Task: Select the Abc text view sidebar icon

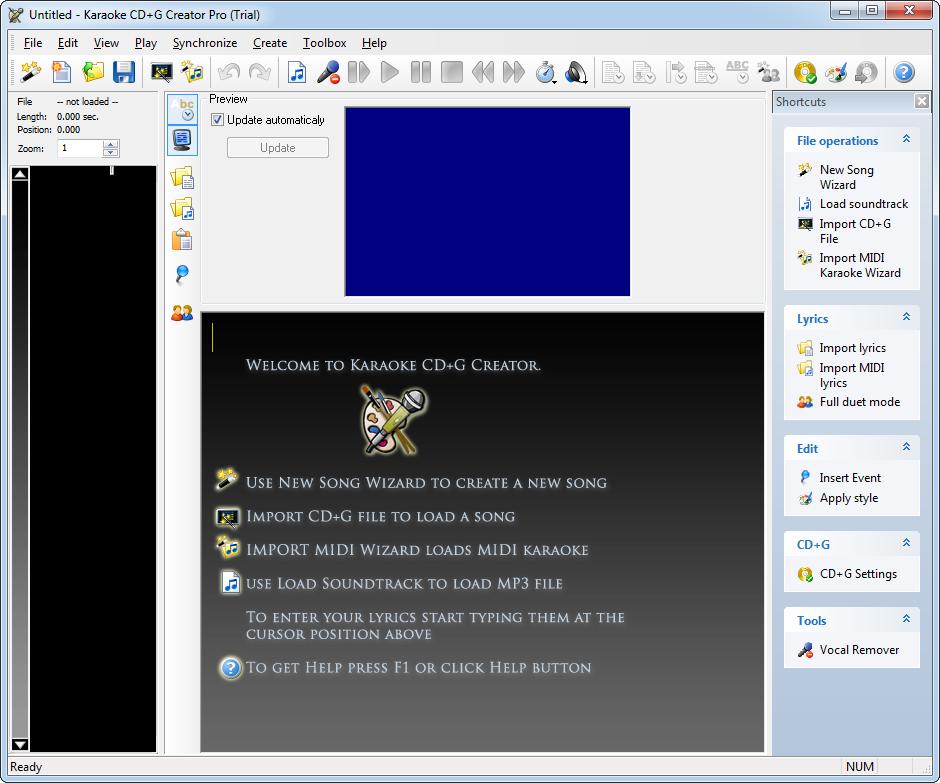Action: click(182, 109)
